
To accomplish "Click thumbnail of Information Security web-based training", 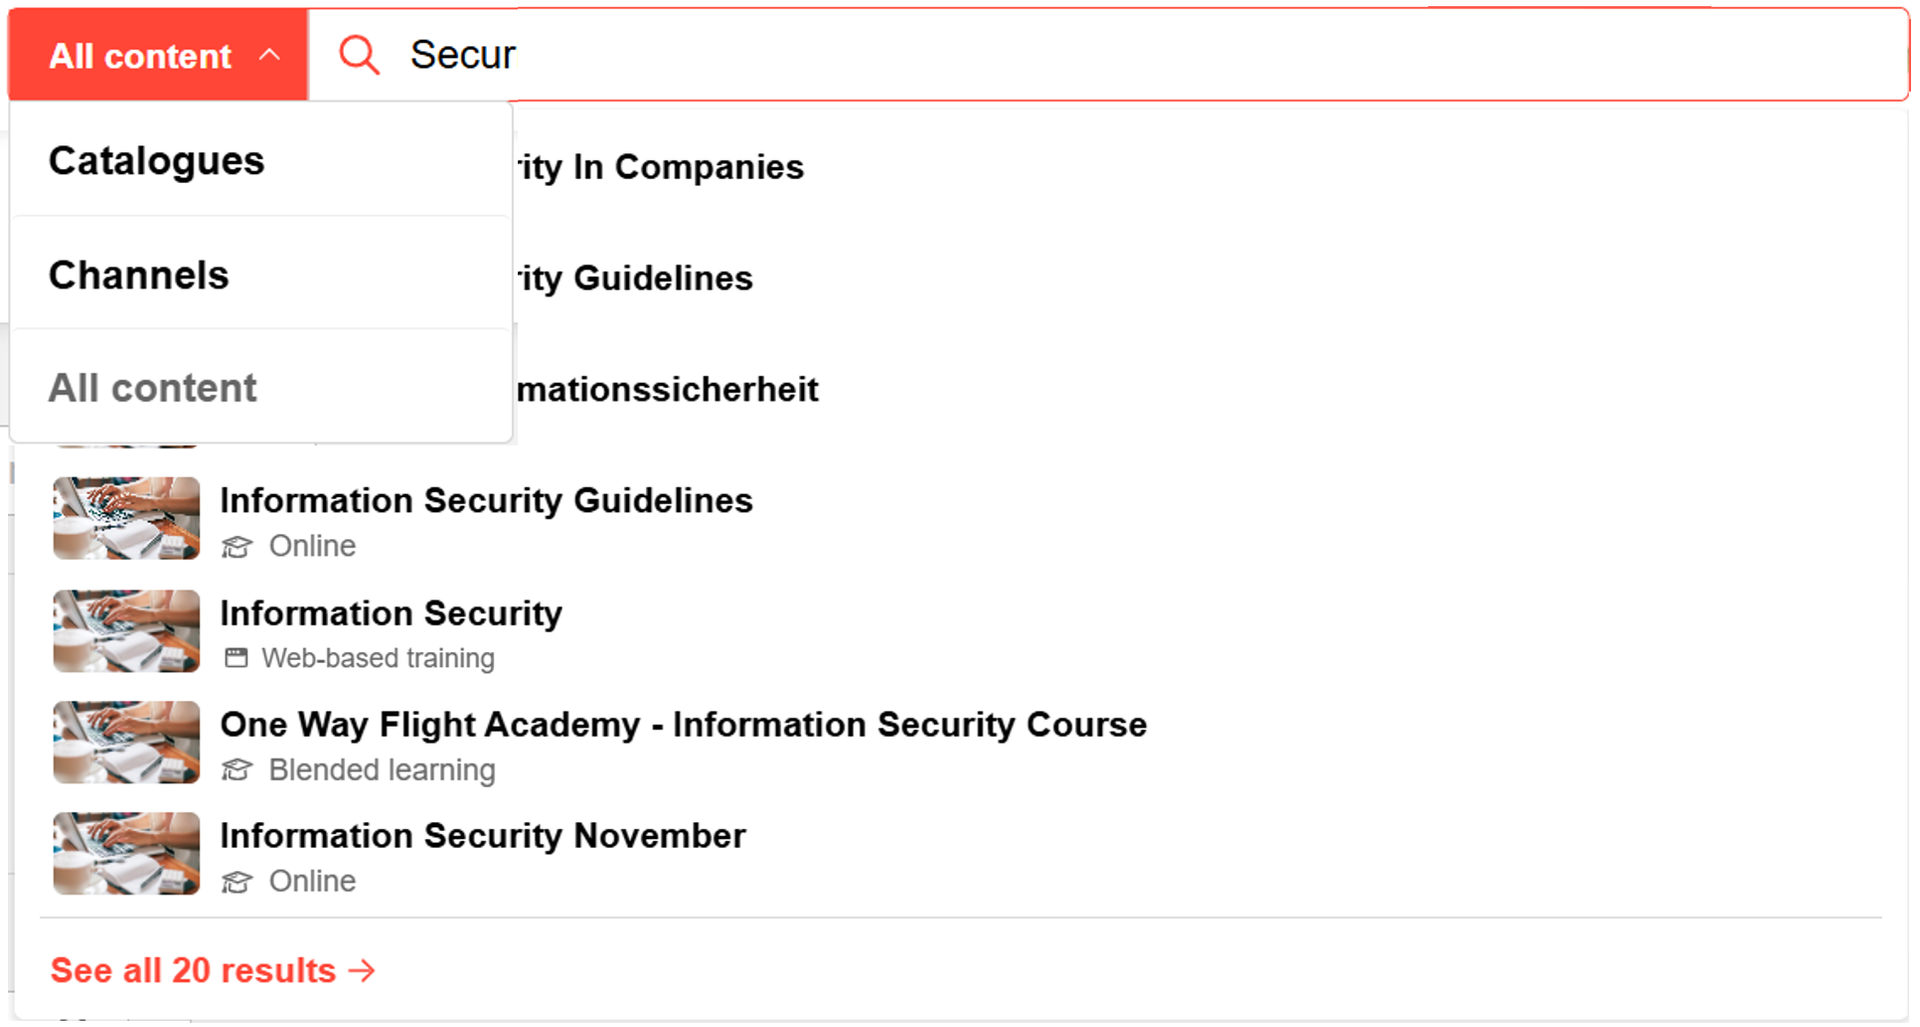I will (126, 630).
